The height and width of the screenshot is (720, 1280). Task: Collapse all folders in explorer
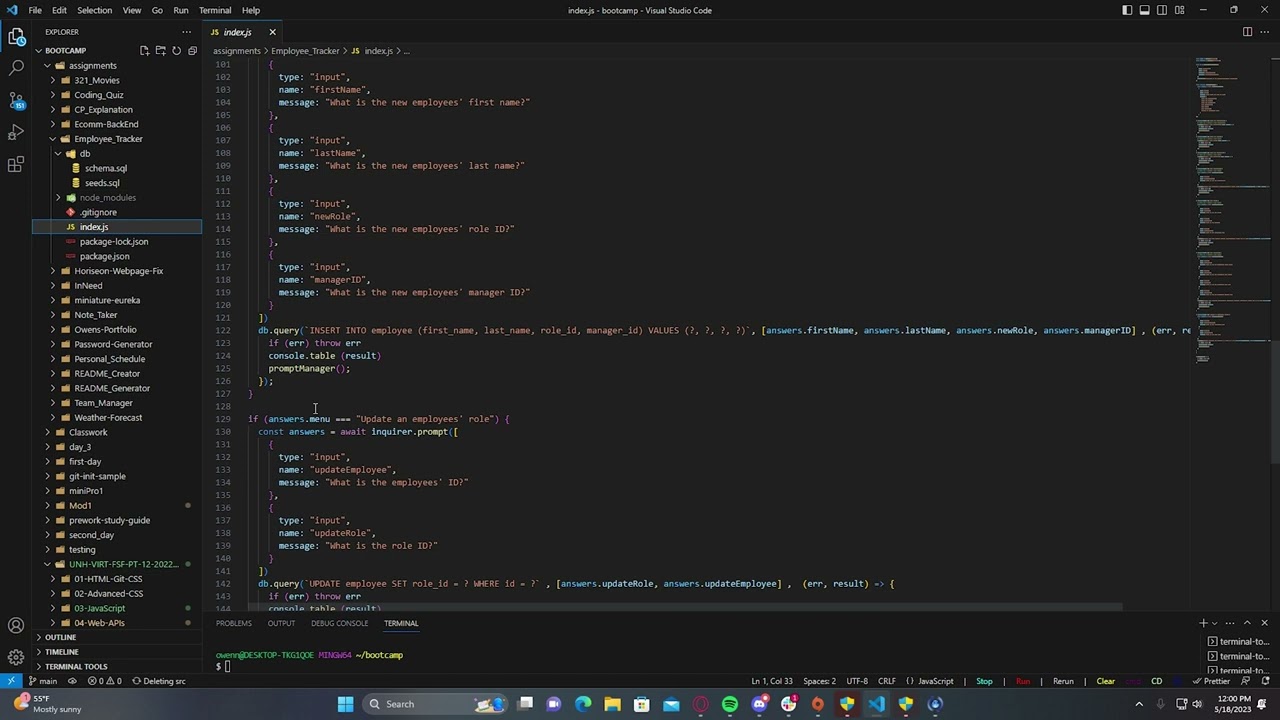192,51
